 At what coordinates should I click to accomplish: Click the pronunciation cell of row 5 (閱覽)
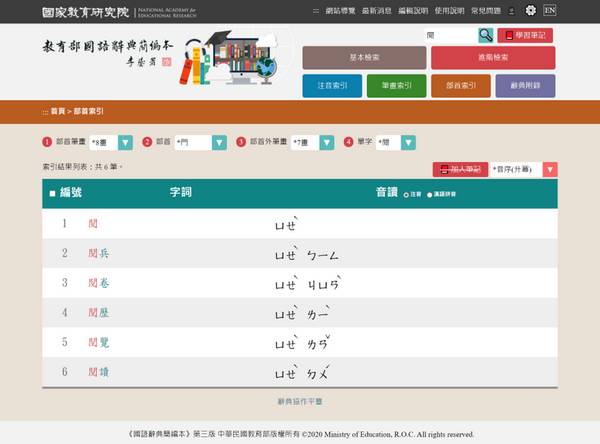click(x=302, y=342)
